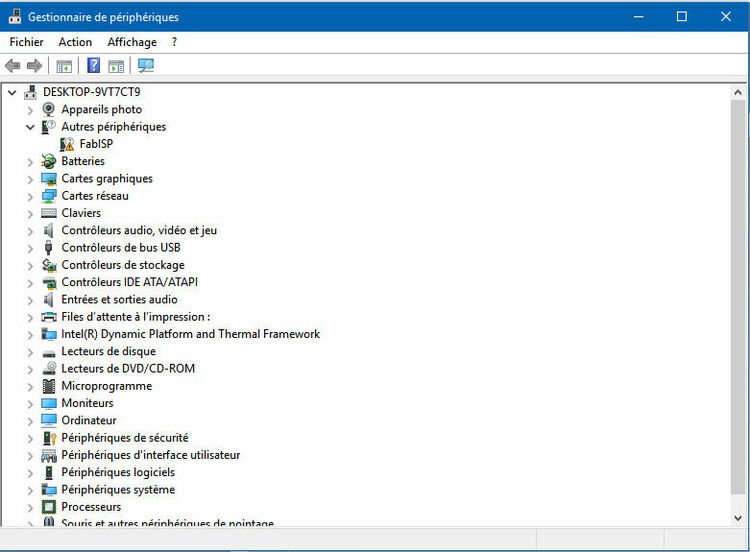This screenshot has width=750, height=552.
Task: Click the scrollbar down arrow
Action: [x=738, y=518]
